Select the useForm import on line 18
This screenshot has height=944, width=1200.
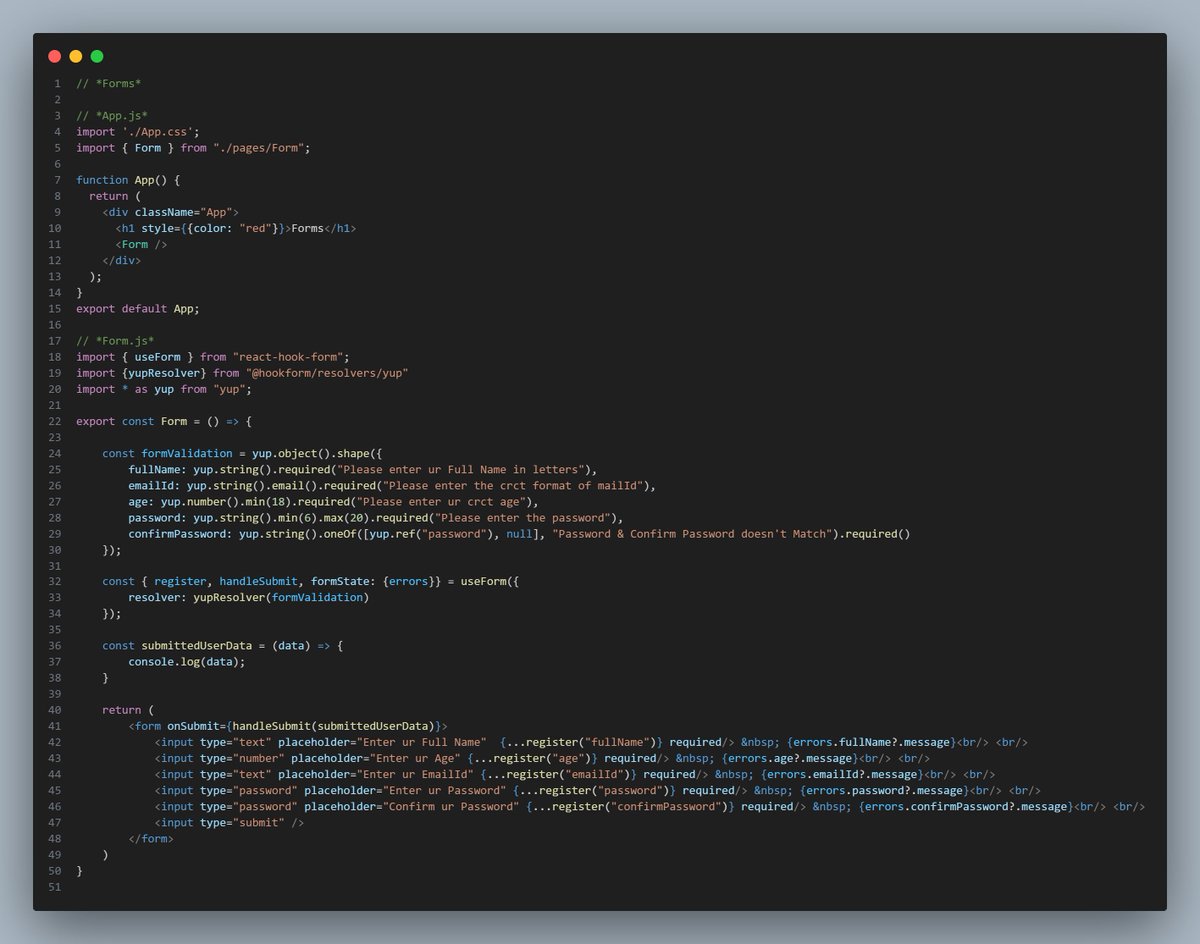[x=157, y=356]
